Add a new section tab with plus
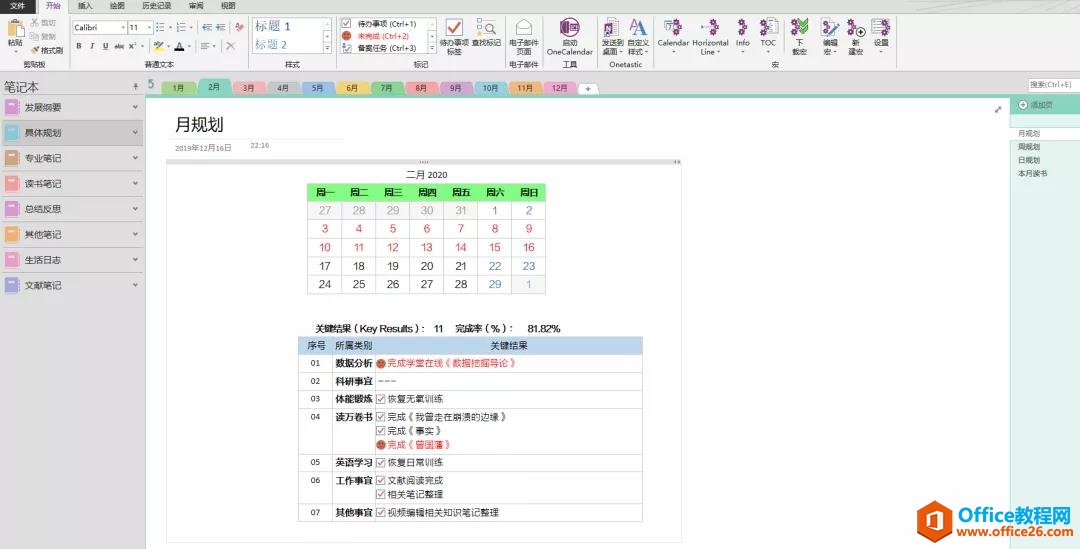1080x549 pixels. coord(588,89)
